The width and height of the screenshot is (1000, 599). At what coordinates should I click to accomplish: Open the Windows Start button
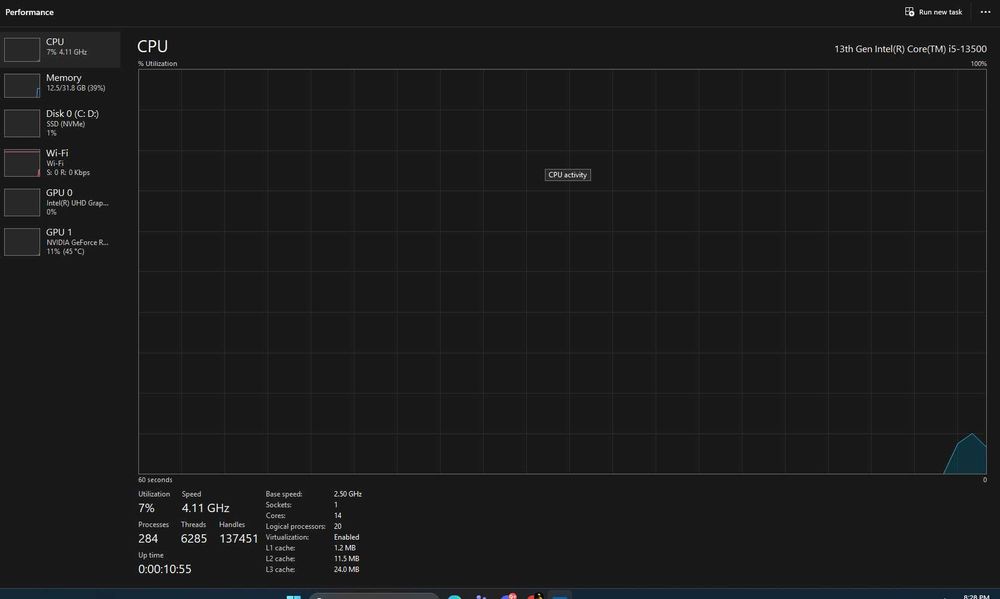point(293,596)
